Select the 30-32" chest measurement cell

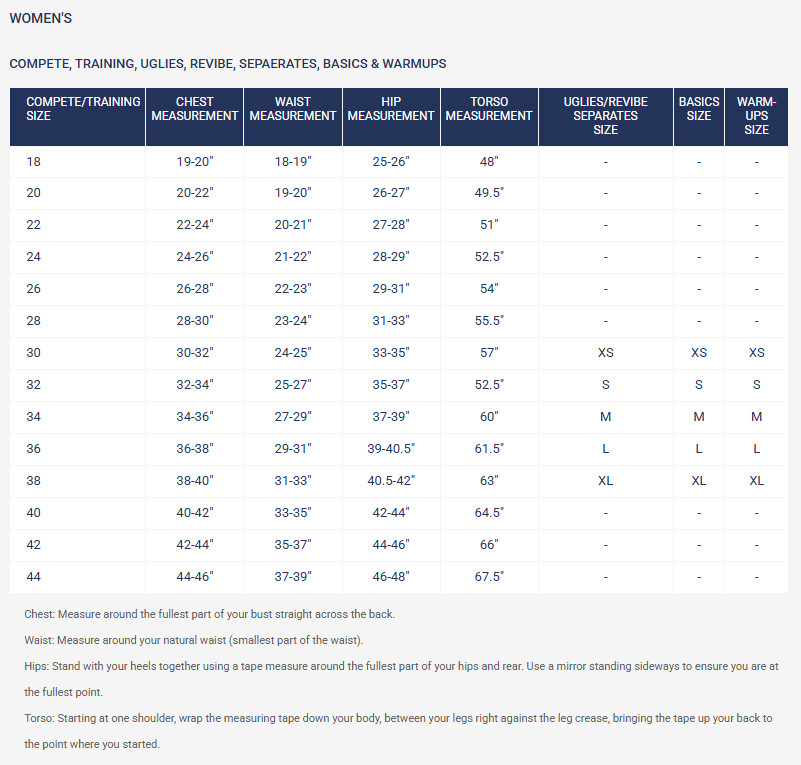tap(195, 353)
